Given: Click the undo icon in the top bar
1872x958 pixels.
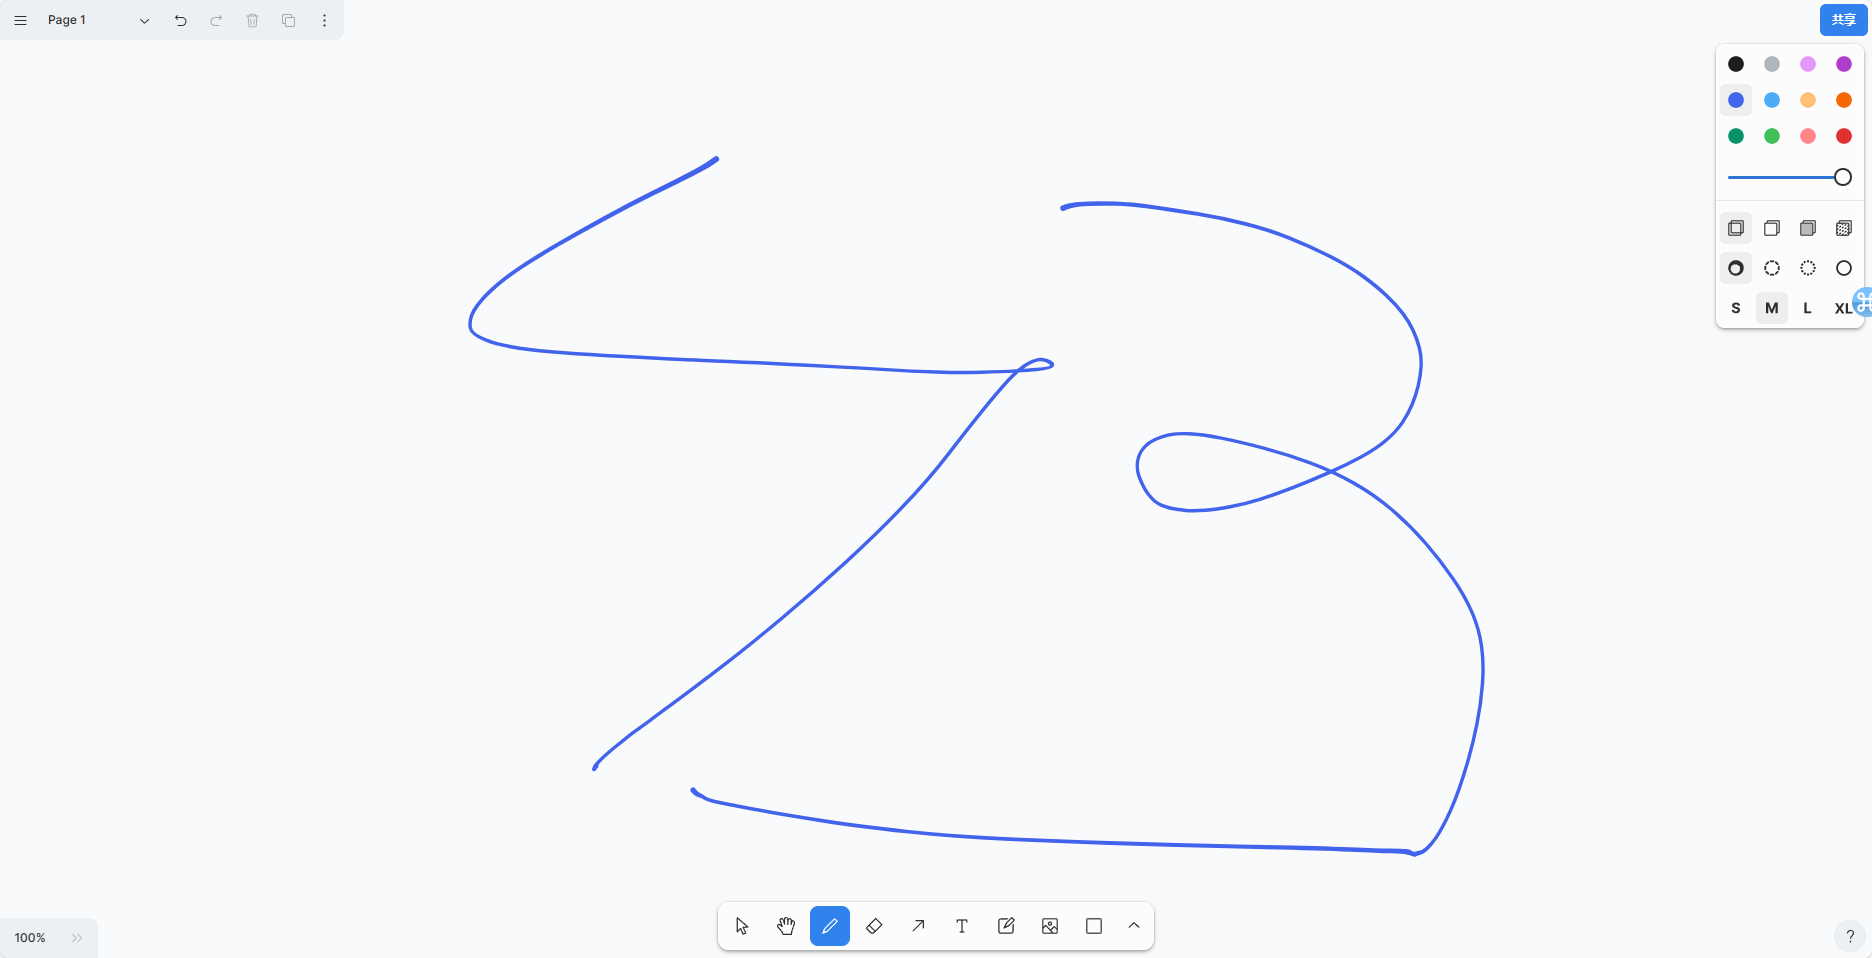Looking at the screenshot, I should pyautogui.click(x=181, y=20).
